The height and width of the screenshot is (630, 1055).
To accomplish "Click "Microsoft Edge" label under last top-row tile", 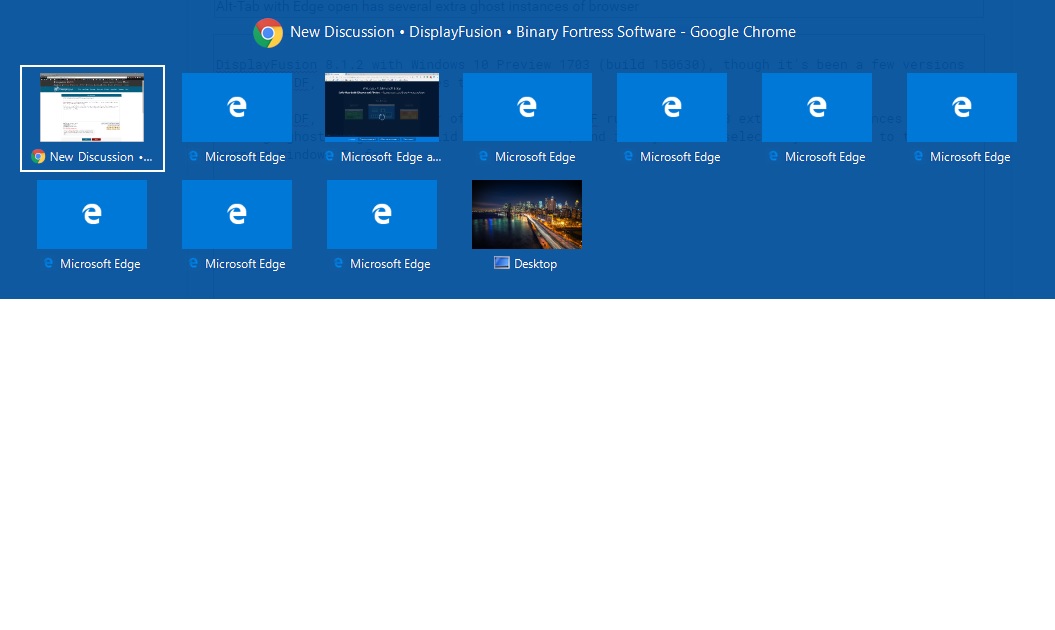I will (x=969, y=157).
